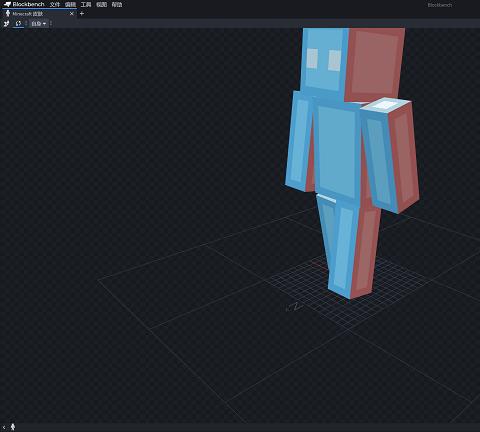Open the 帮助 (Help) menu

coord(117,5)
